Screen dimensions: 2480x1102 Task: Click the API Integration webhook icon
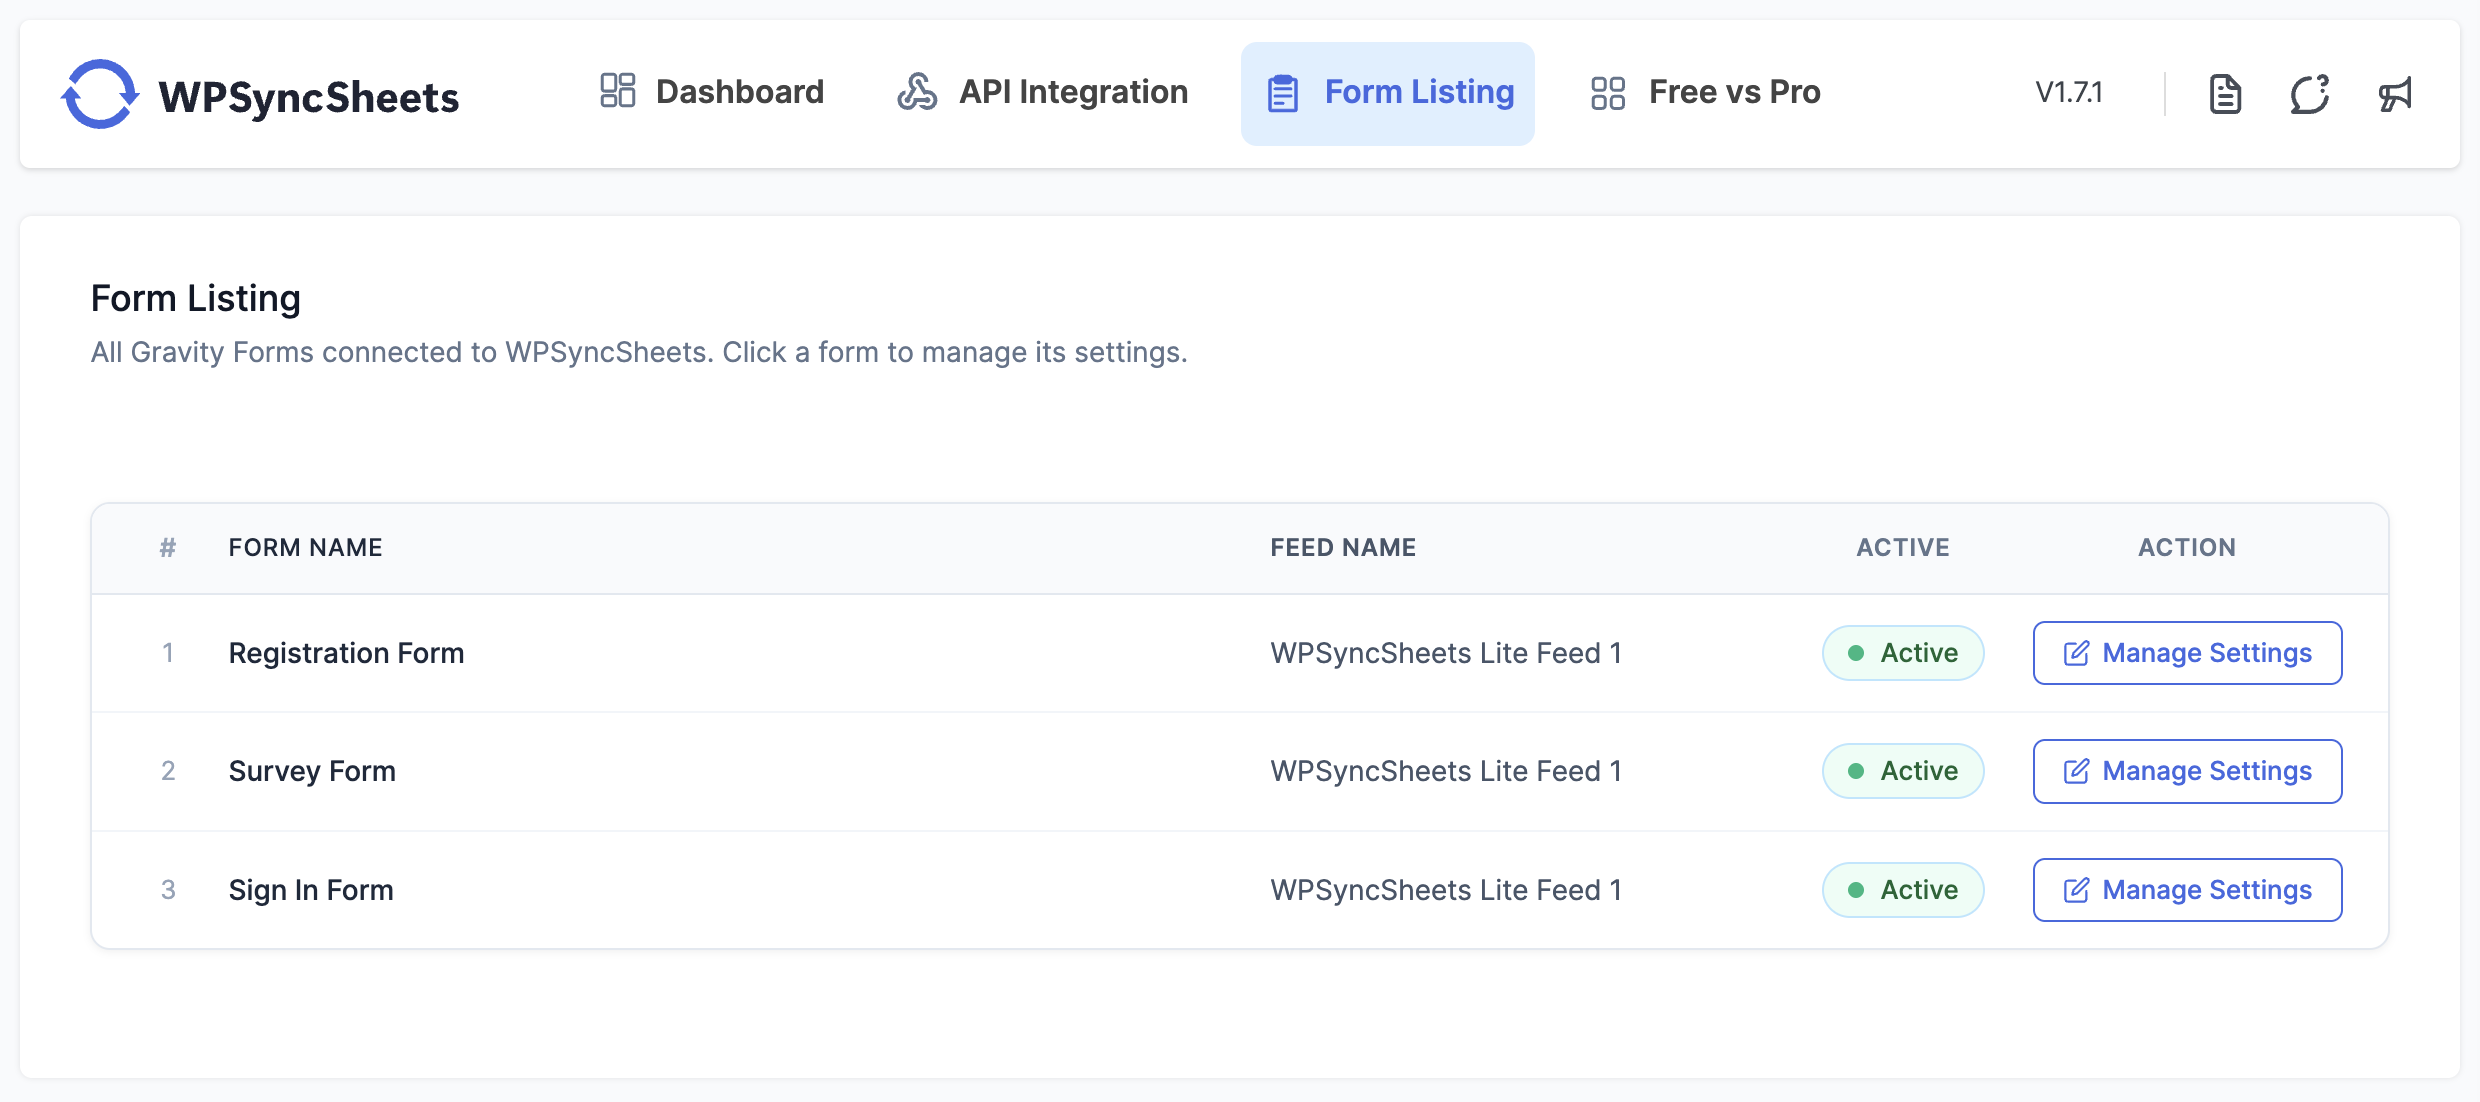pos(917,91)
